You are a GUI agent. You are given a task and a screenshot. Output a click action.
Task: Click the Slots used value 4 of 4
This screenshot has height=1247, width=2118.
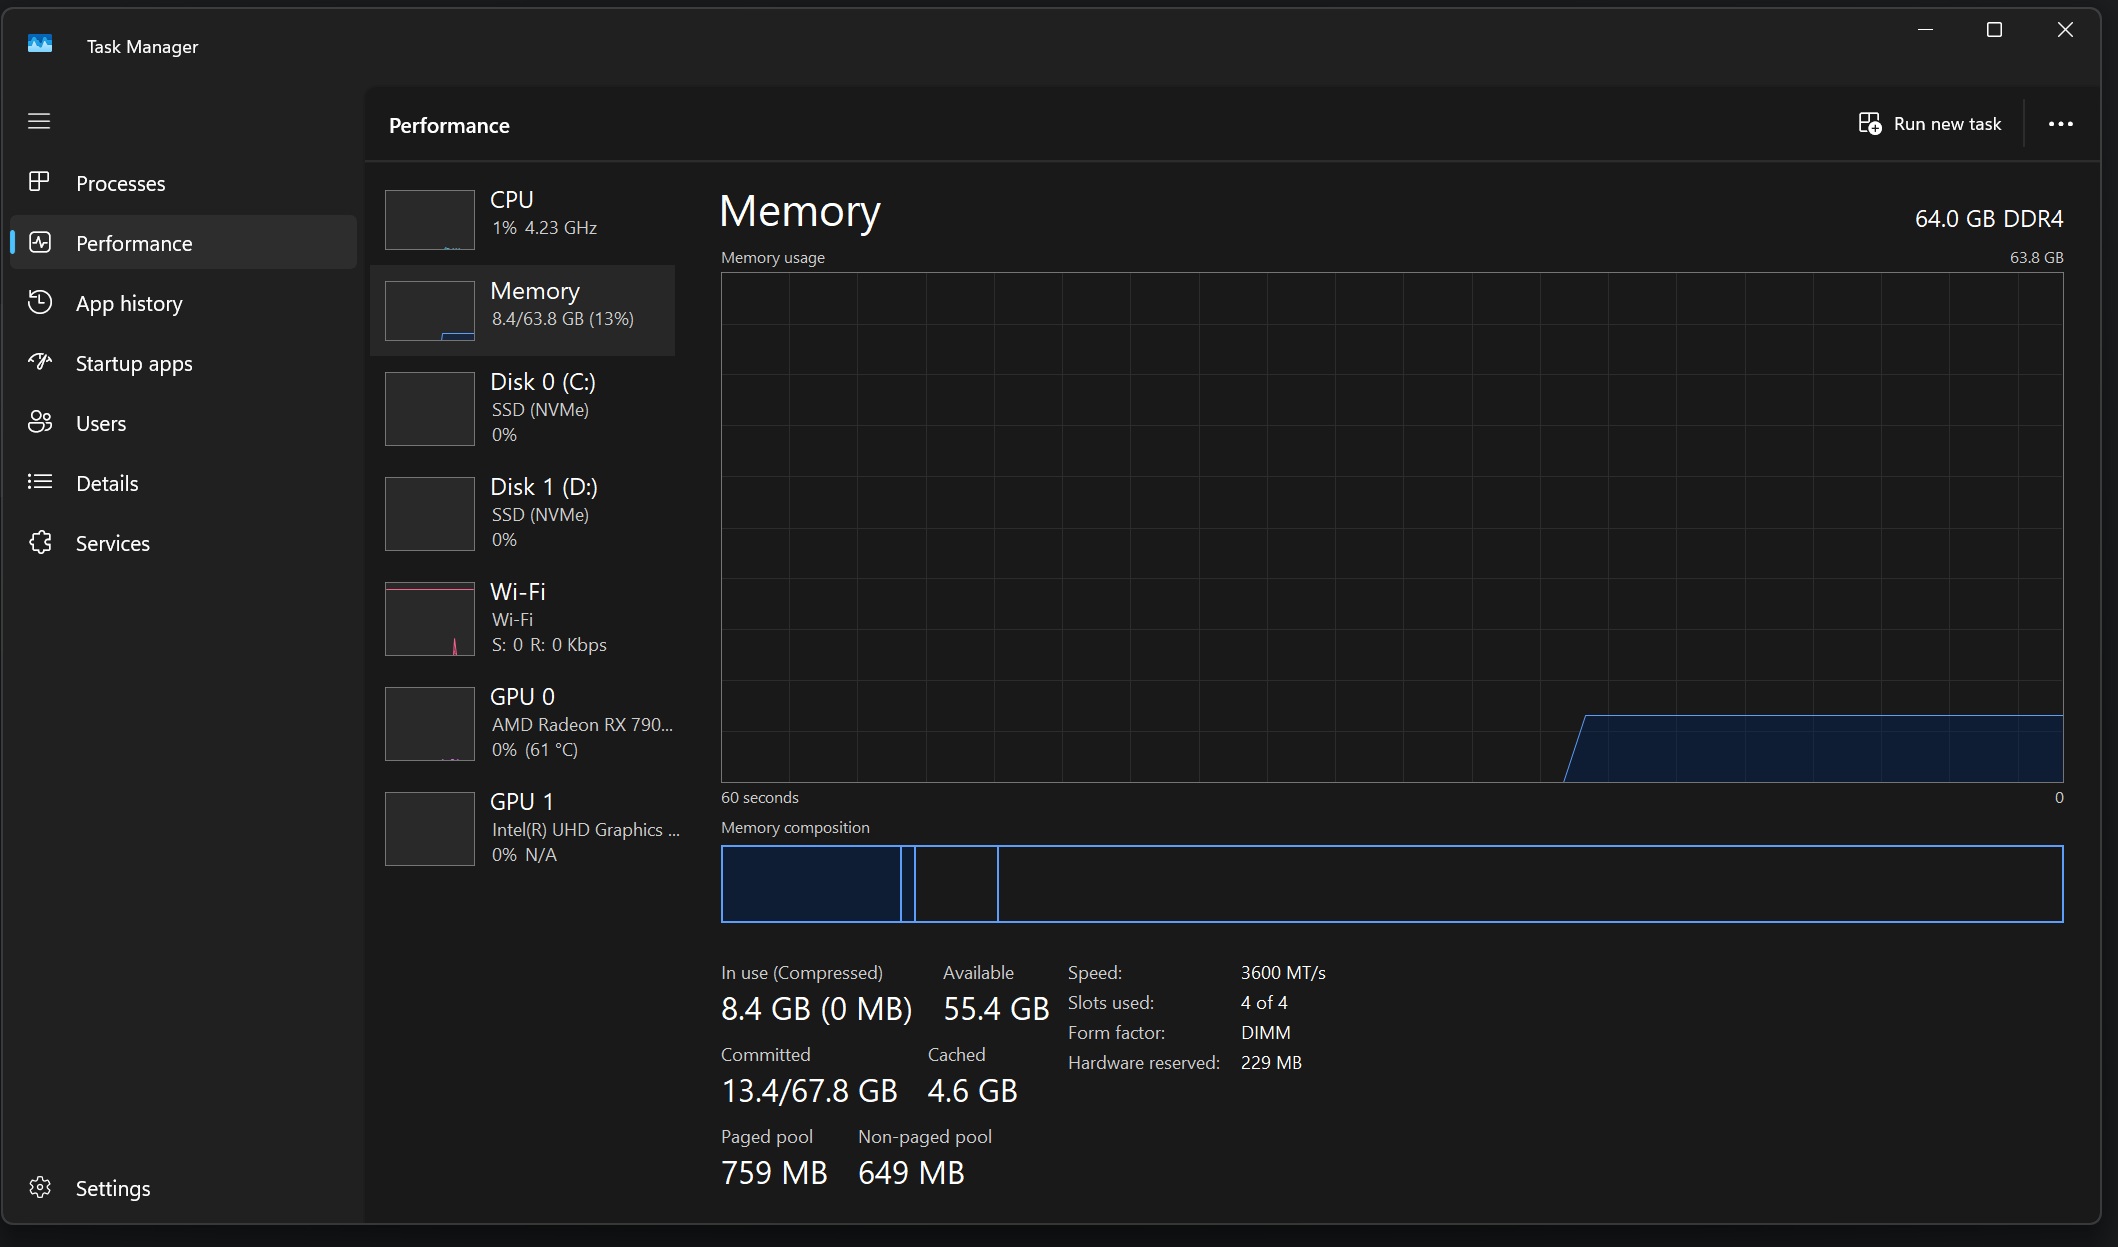click(x=1264, y=1002)
